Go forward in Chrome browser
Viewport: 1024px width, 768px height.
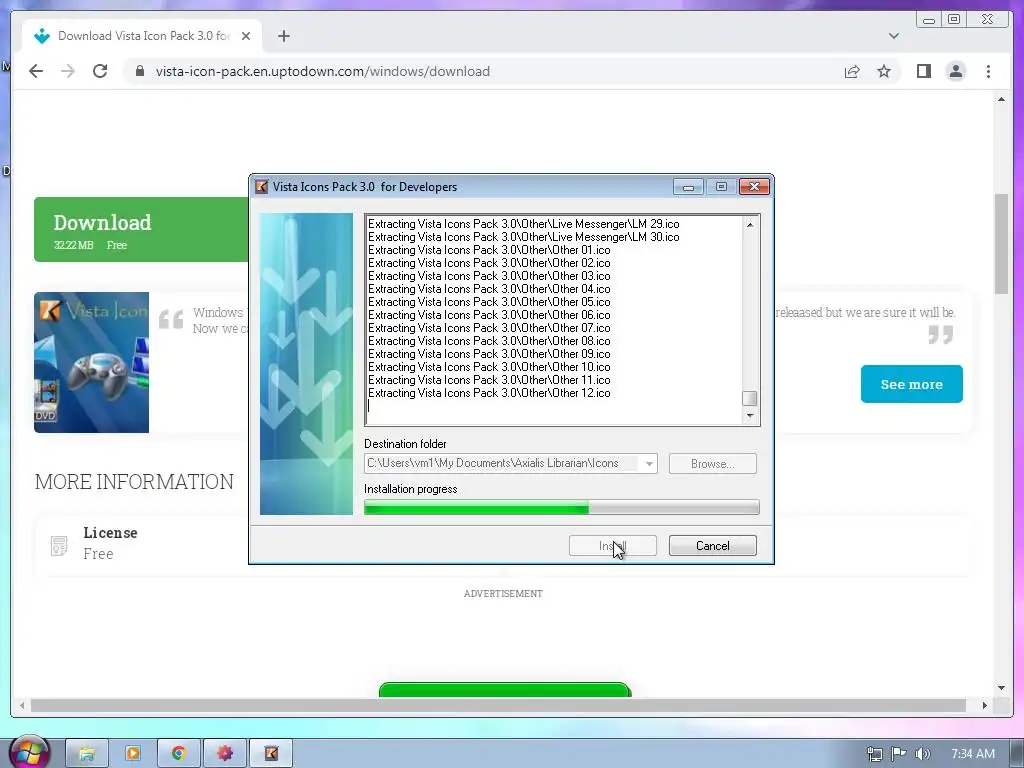pos(68,71)
